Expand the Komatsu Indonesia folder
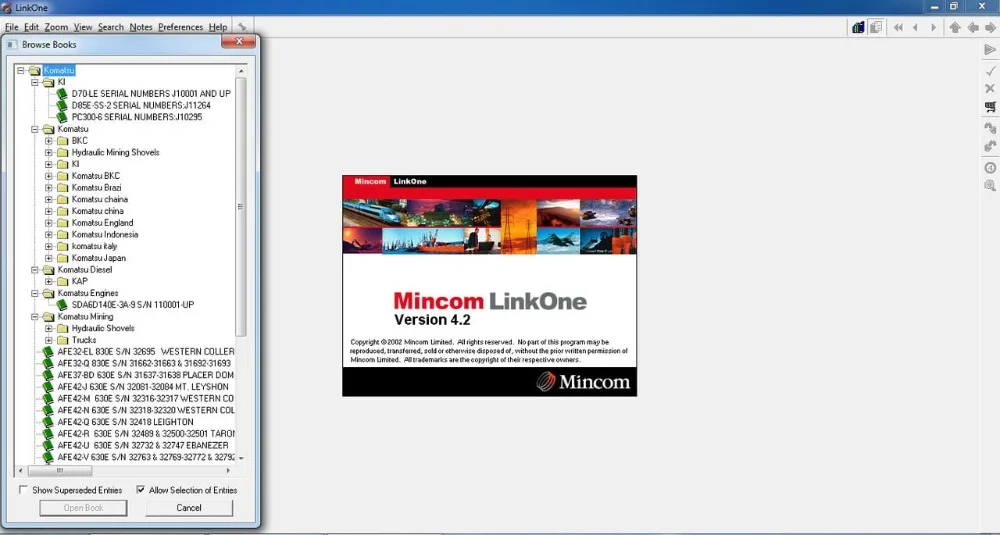1000x535 pixels. (x=48, y=235)
